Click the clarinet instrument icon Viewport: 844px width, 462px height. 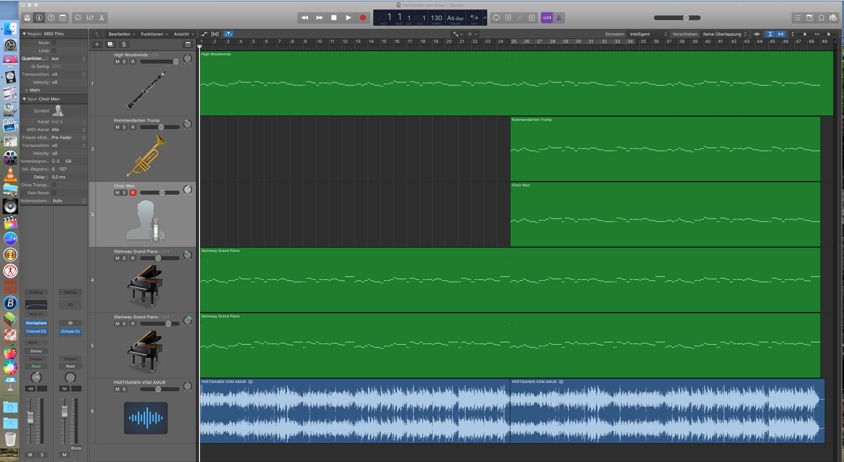[x=146, y=90]
